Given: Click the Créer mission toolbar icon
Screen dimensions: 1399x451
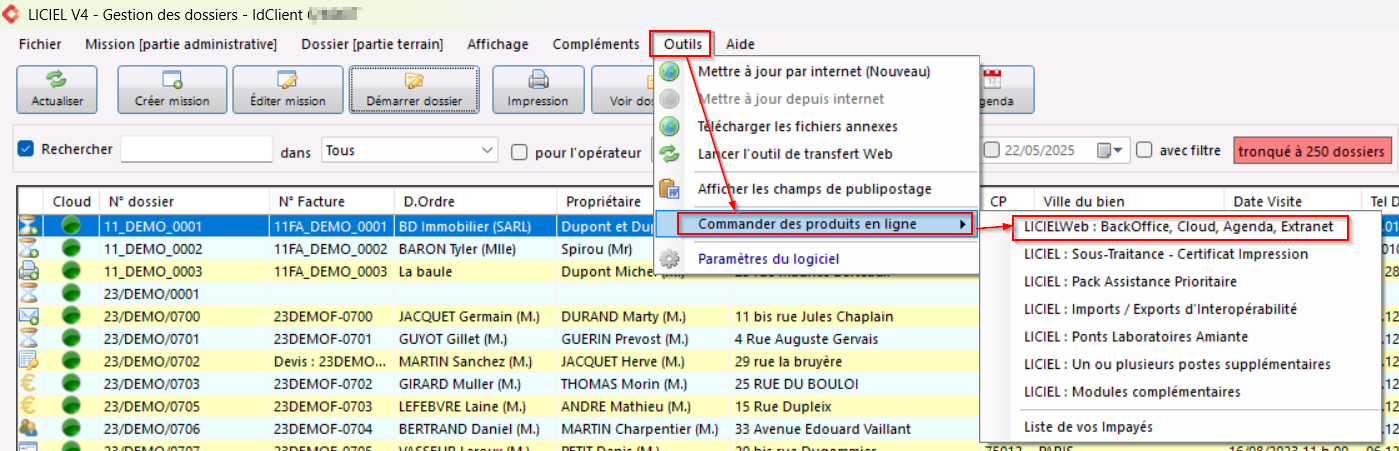Looking at the screenshot, I should point(172,81).
